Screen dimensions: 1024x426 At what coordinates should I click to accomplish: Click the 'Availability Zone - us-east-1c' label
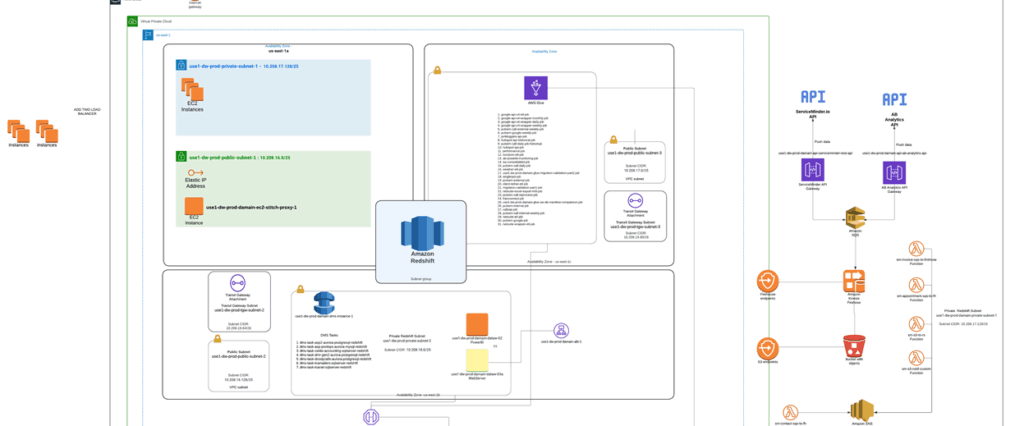coord(549,261)
